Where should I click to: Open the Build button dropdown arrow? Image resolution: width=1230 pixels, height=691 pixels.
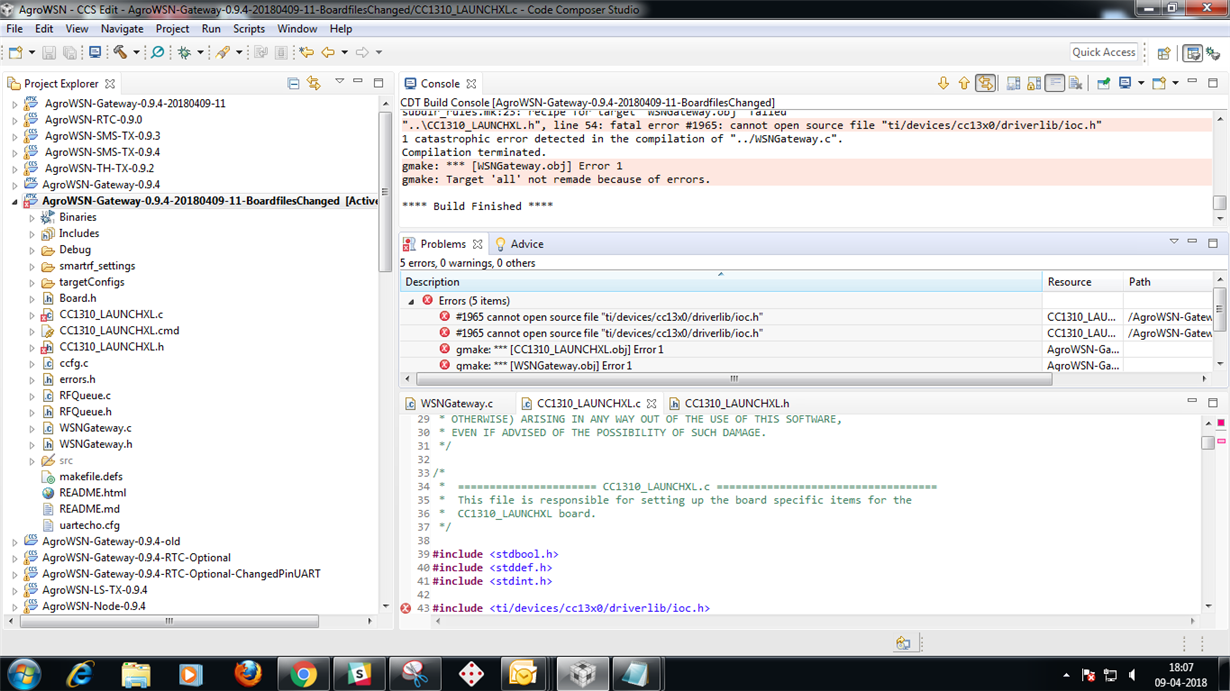coord(136,52)
